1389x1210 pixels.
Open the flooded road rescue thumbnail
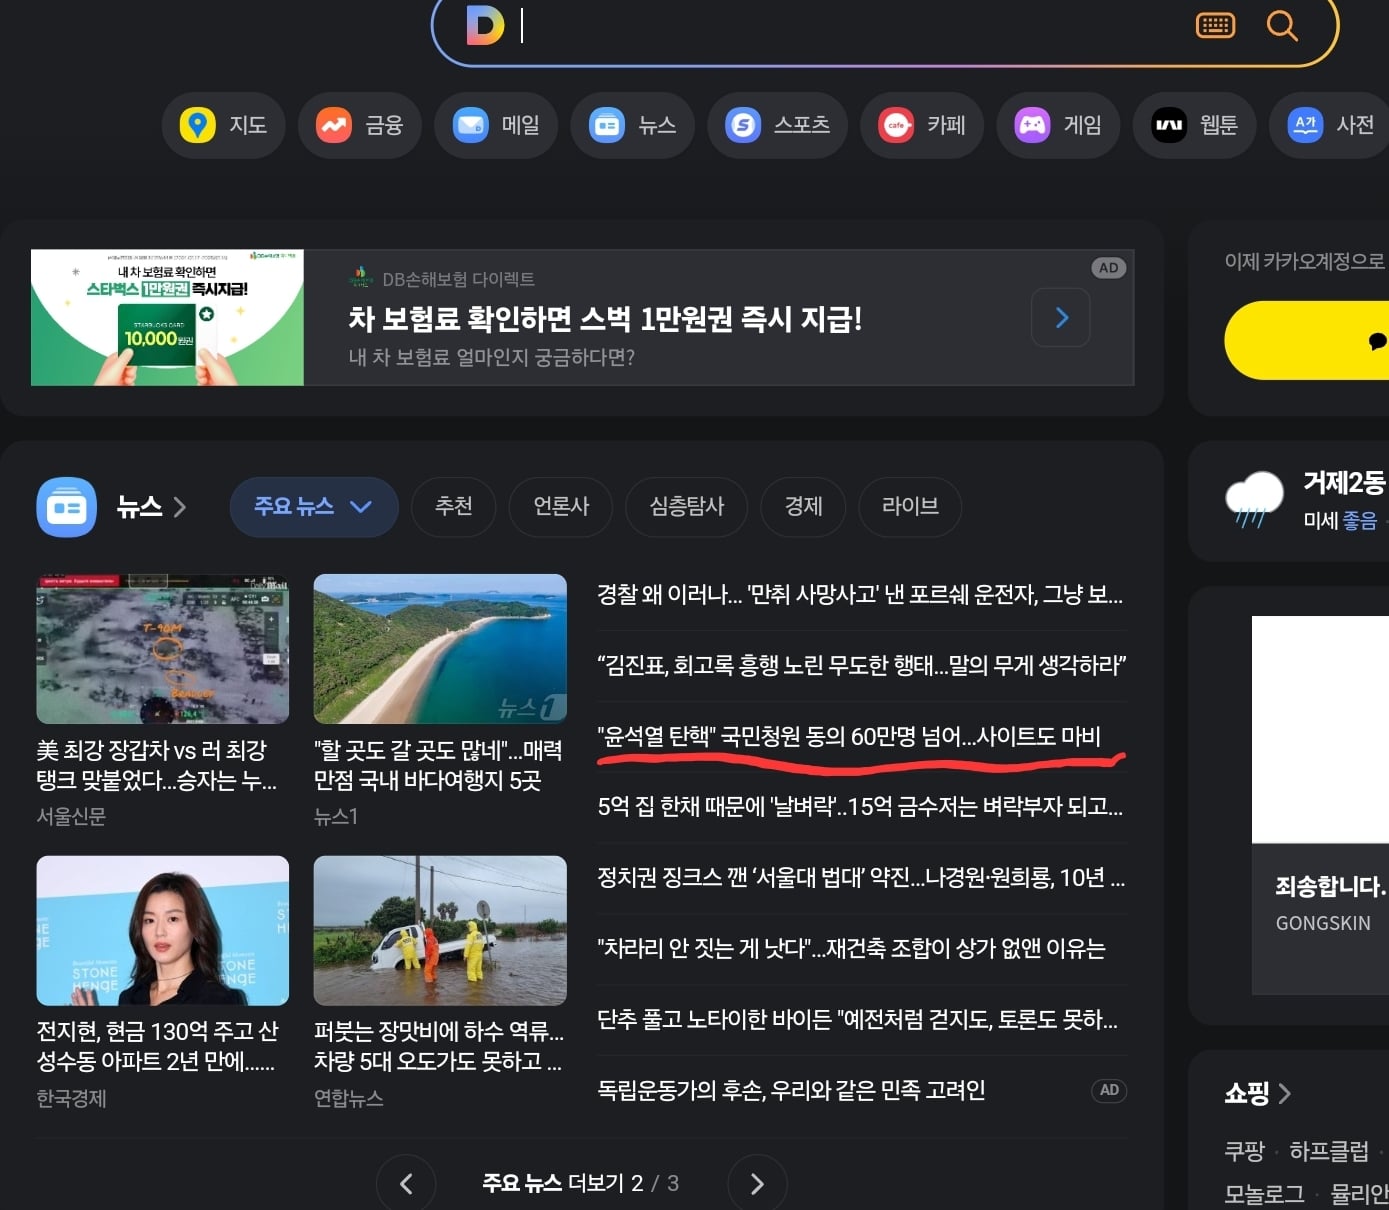click(x=440, y=931)
